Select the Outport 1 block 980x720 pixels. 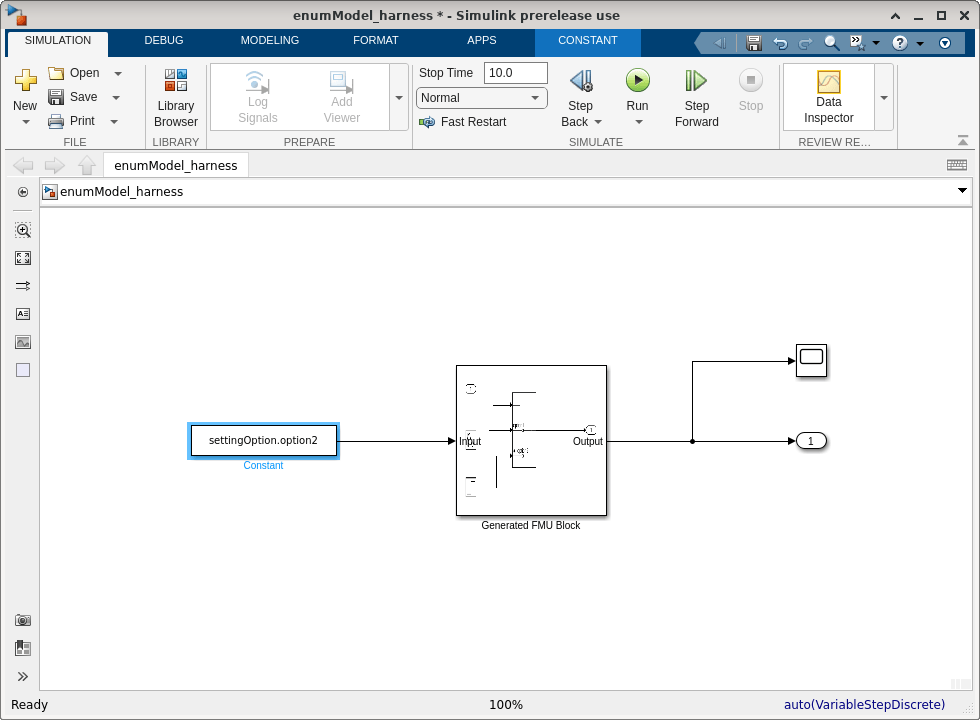(x=811, y=441)
